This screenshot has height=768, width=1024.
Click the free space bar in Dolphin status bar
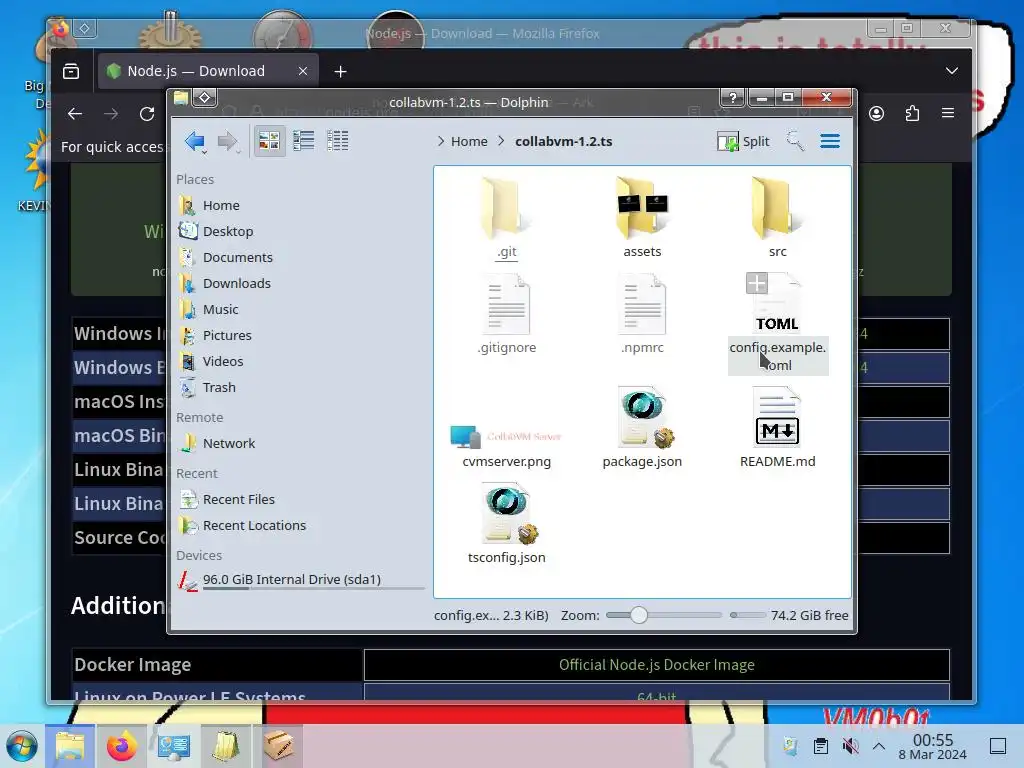[748, 615]
